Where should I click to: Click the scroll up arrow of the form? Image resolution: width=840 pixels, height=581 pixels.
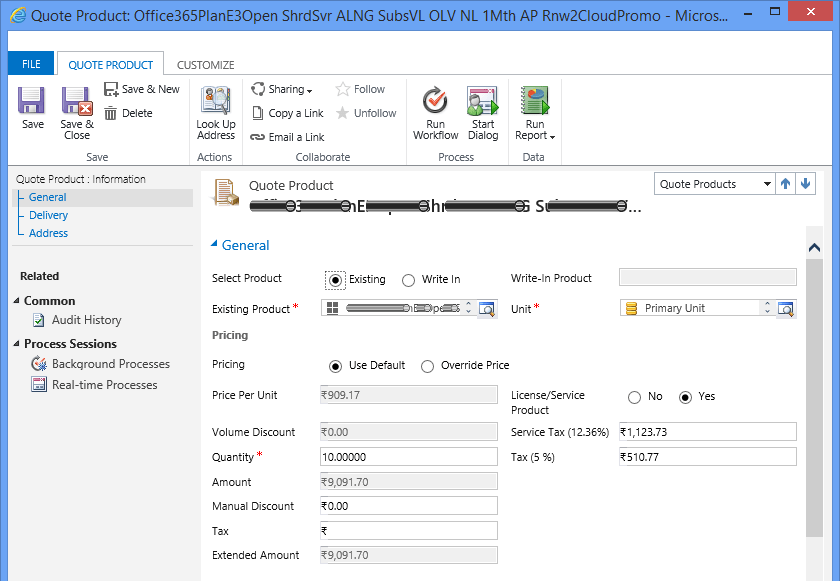pyautogui.click(x=814, y=247)
